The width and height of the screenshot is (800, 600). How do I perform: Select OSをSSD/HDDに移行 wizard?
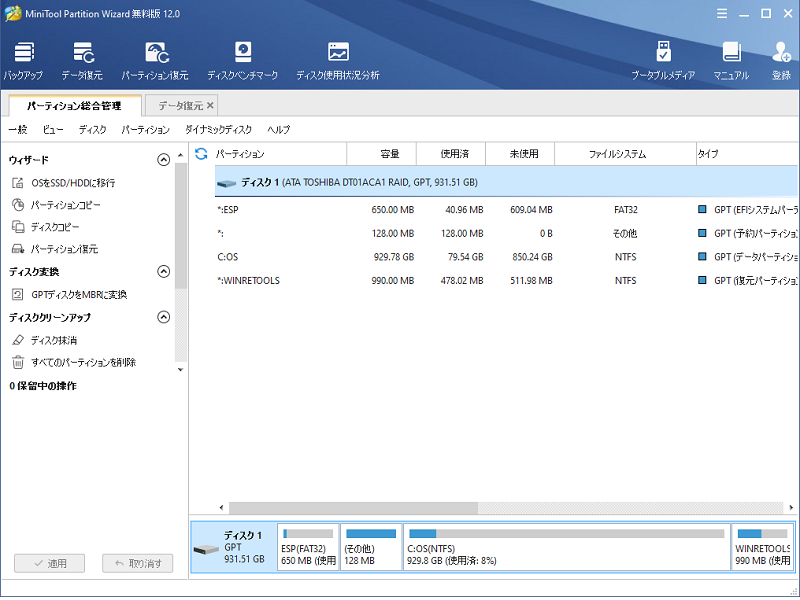[63, 183]
